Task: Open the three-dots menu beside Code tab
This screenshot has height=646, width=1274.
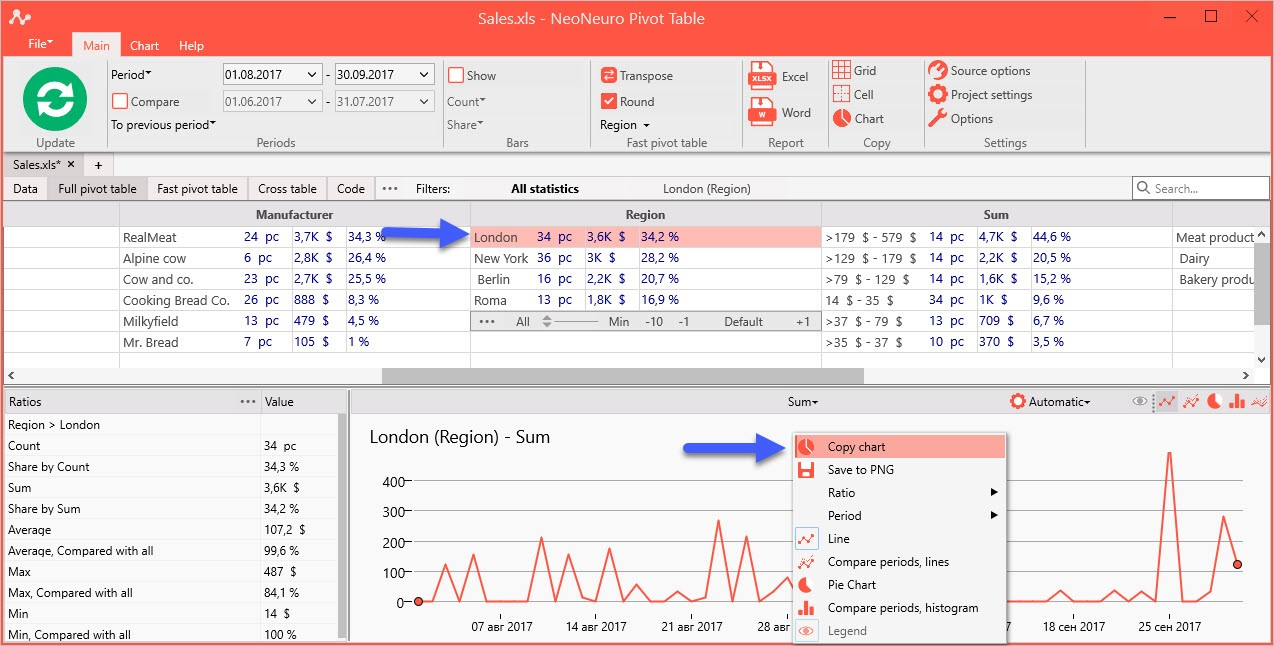Action: point(390,188)
